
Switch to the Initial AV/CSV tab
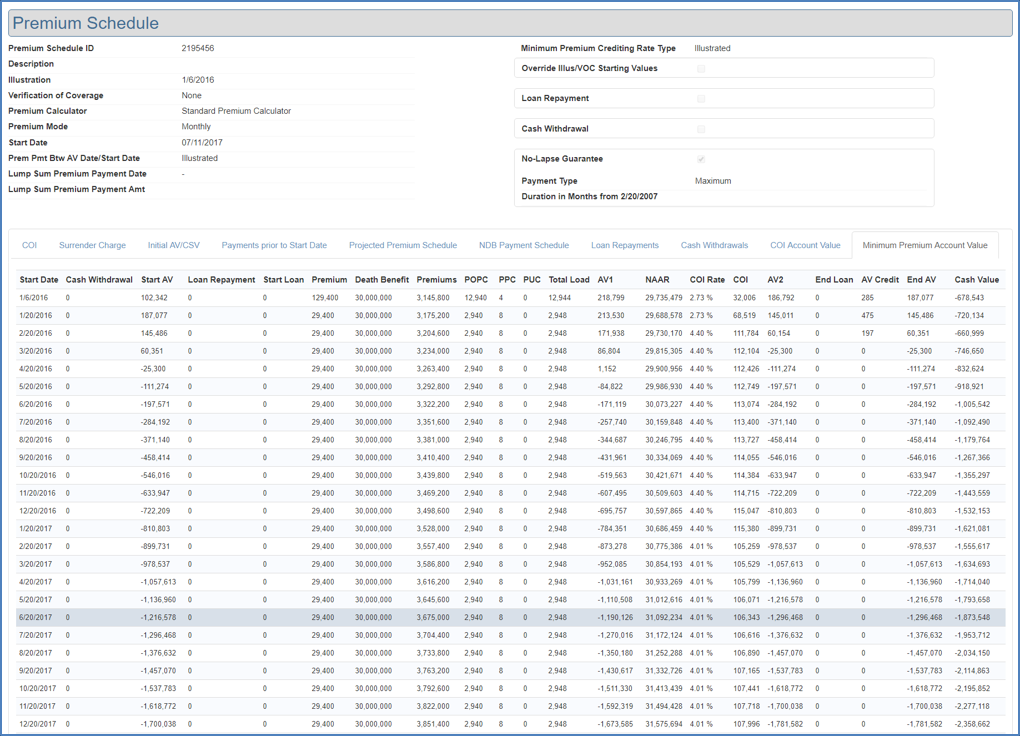(x=174, y=245)
